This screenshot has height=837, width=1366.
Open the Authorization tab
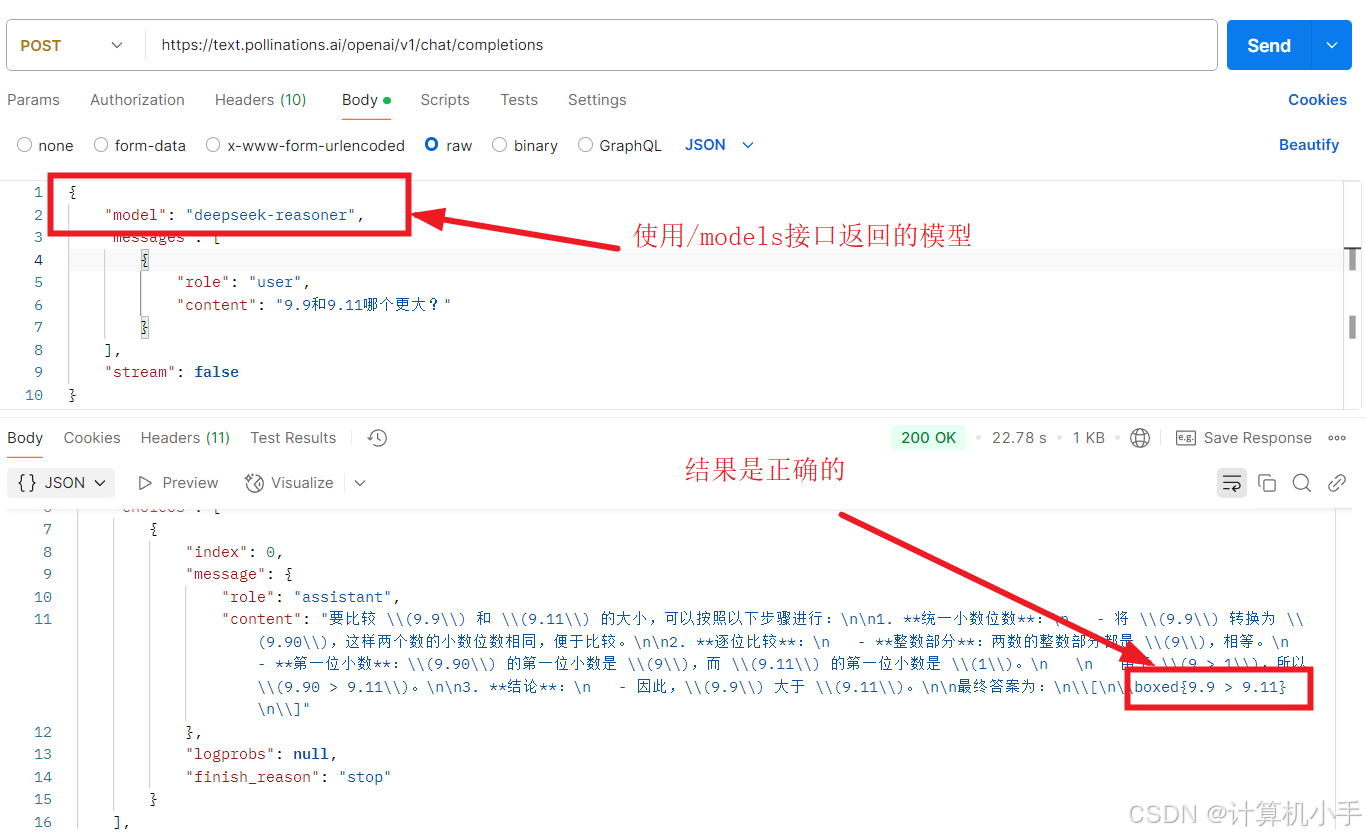[x=137, y=100]
